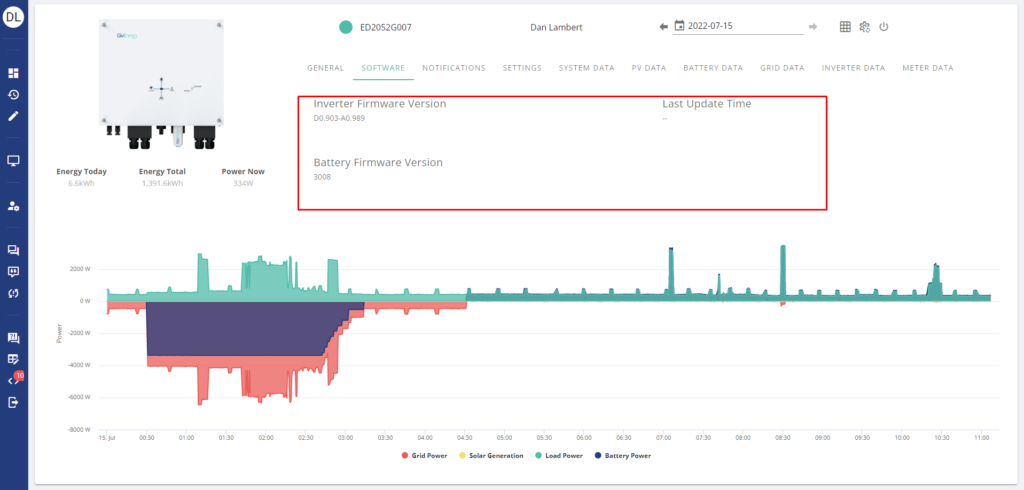Click the power button icon near date
The height and width of the screenshot is (490, 1024).
coord(883,27)
